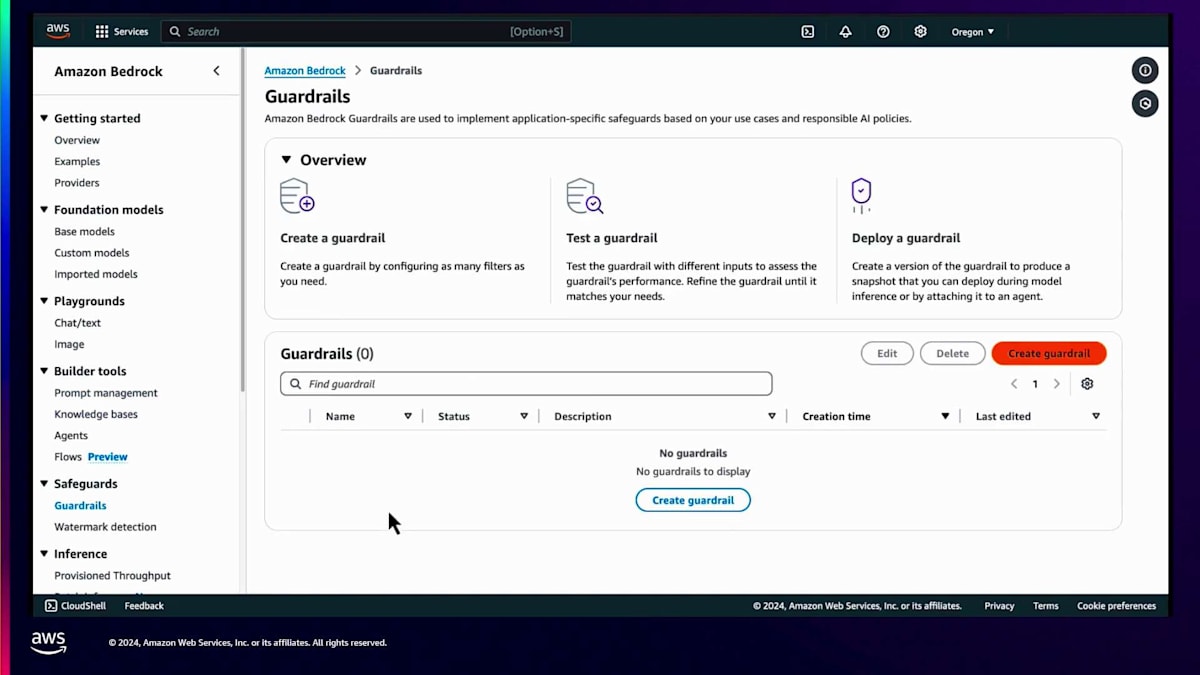Collapse the Amazon Bedrock sidebar
The height and width of the screenshot is (675, 1200).
[x=217, y=71]
